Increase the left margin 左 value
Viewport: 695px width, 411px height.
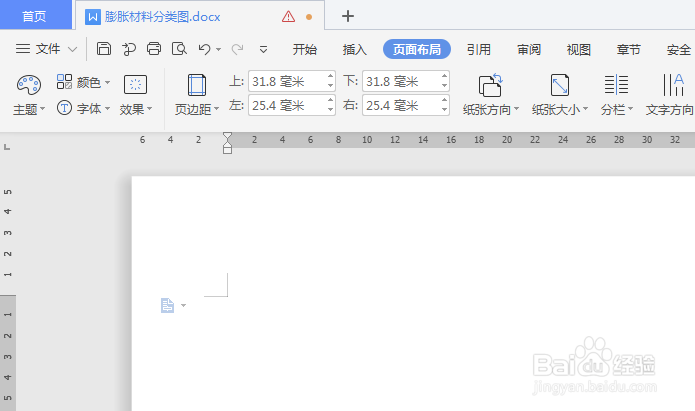[x=331, y=100]
